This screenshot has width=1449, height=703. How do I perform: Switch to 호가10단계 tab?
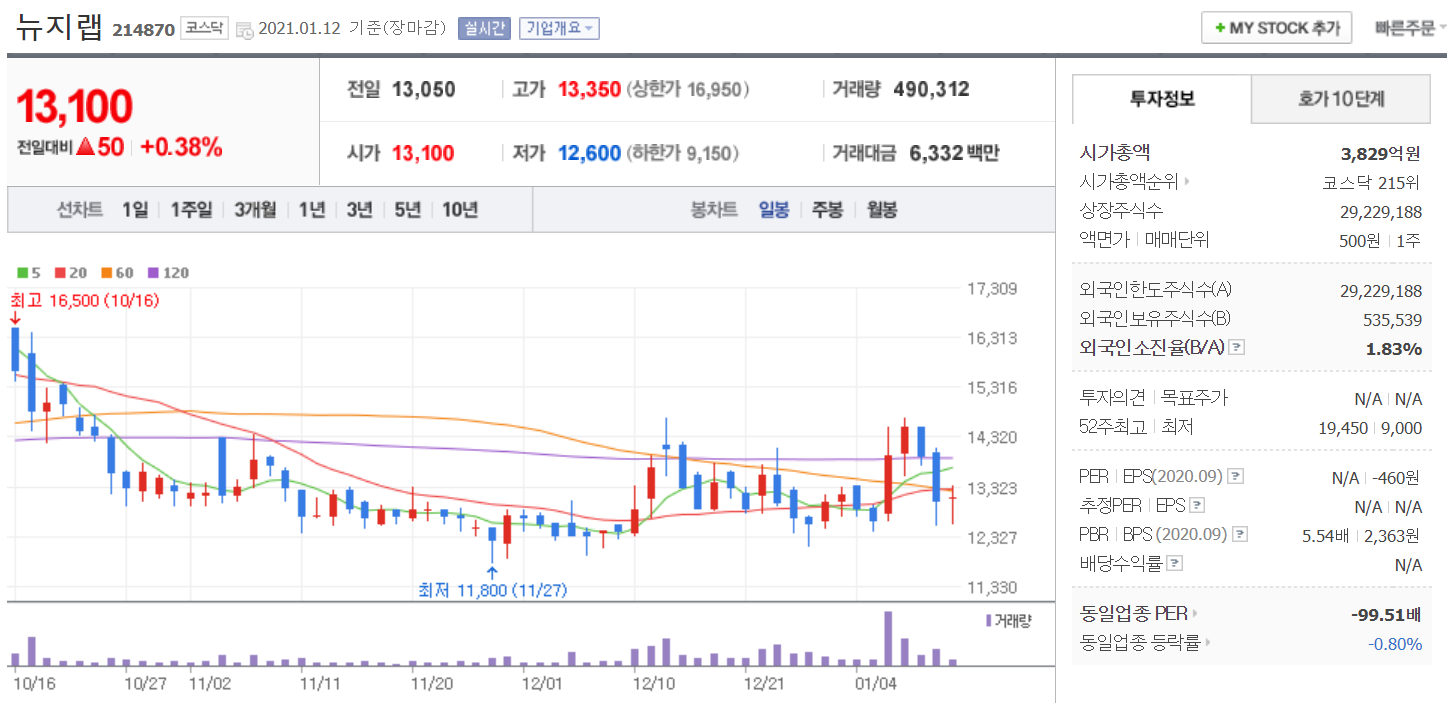tap(1341, 99)
